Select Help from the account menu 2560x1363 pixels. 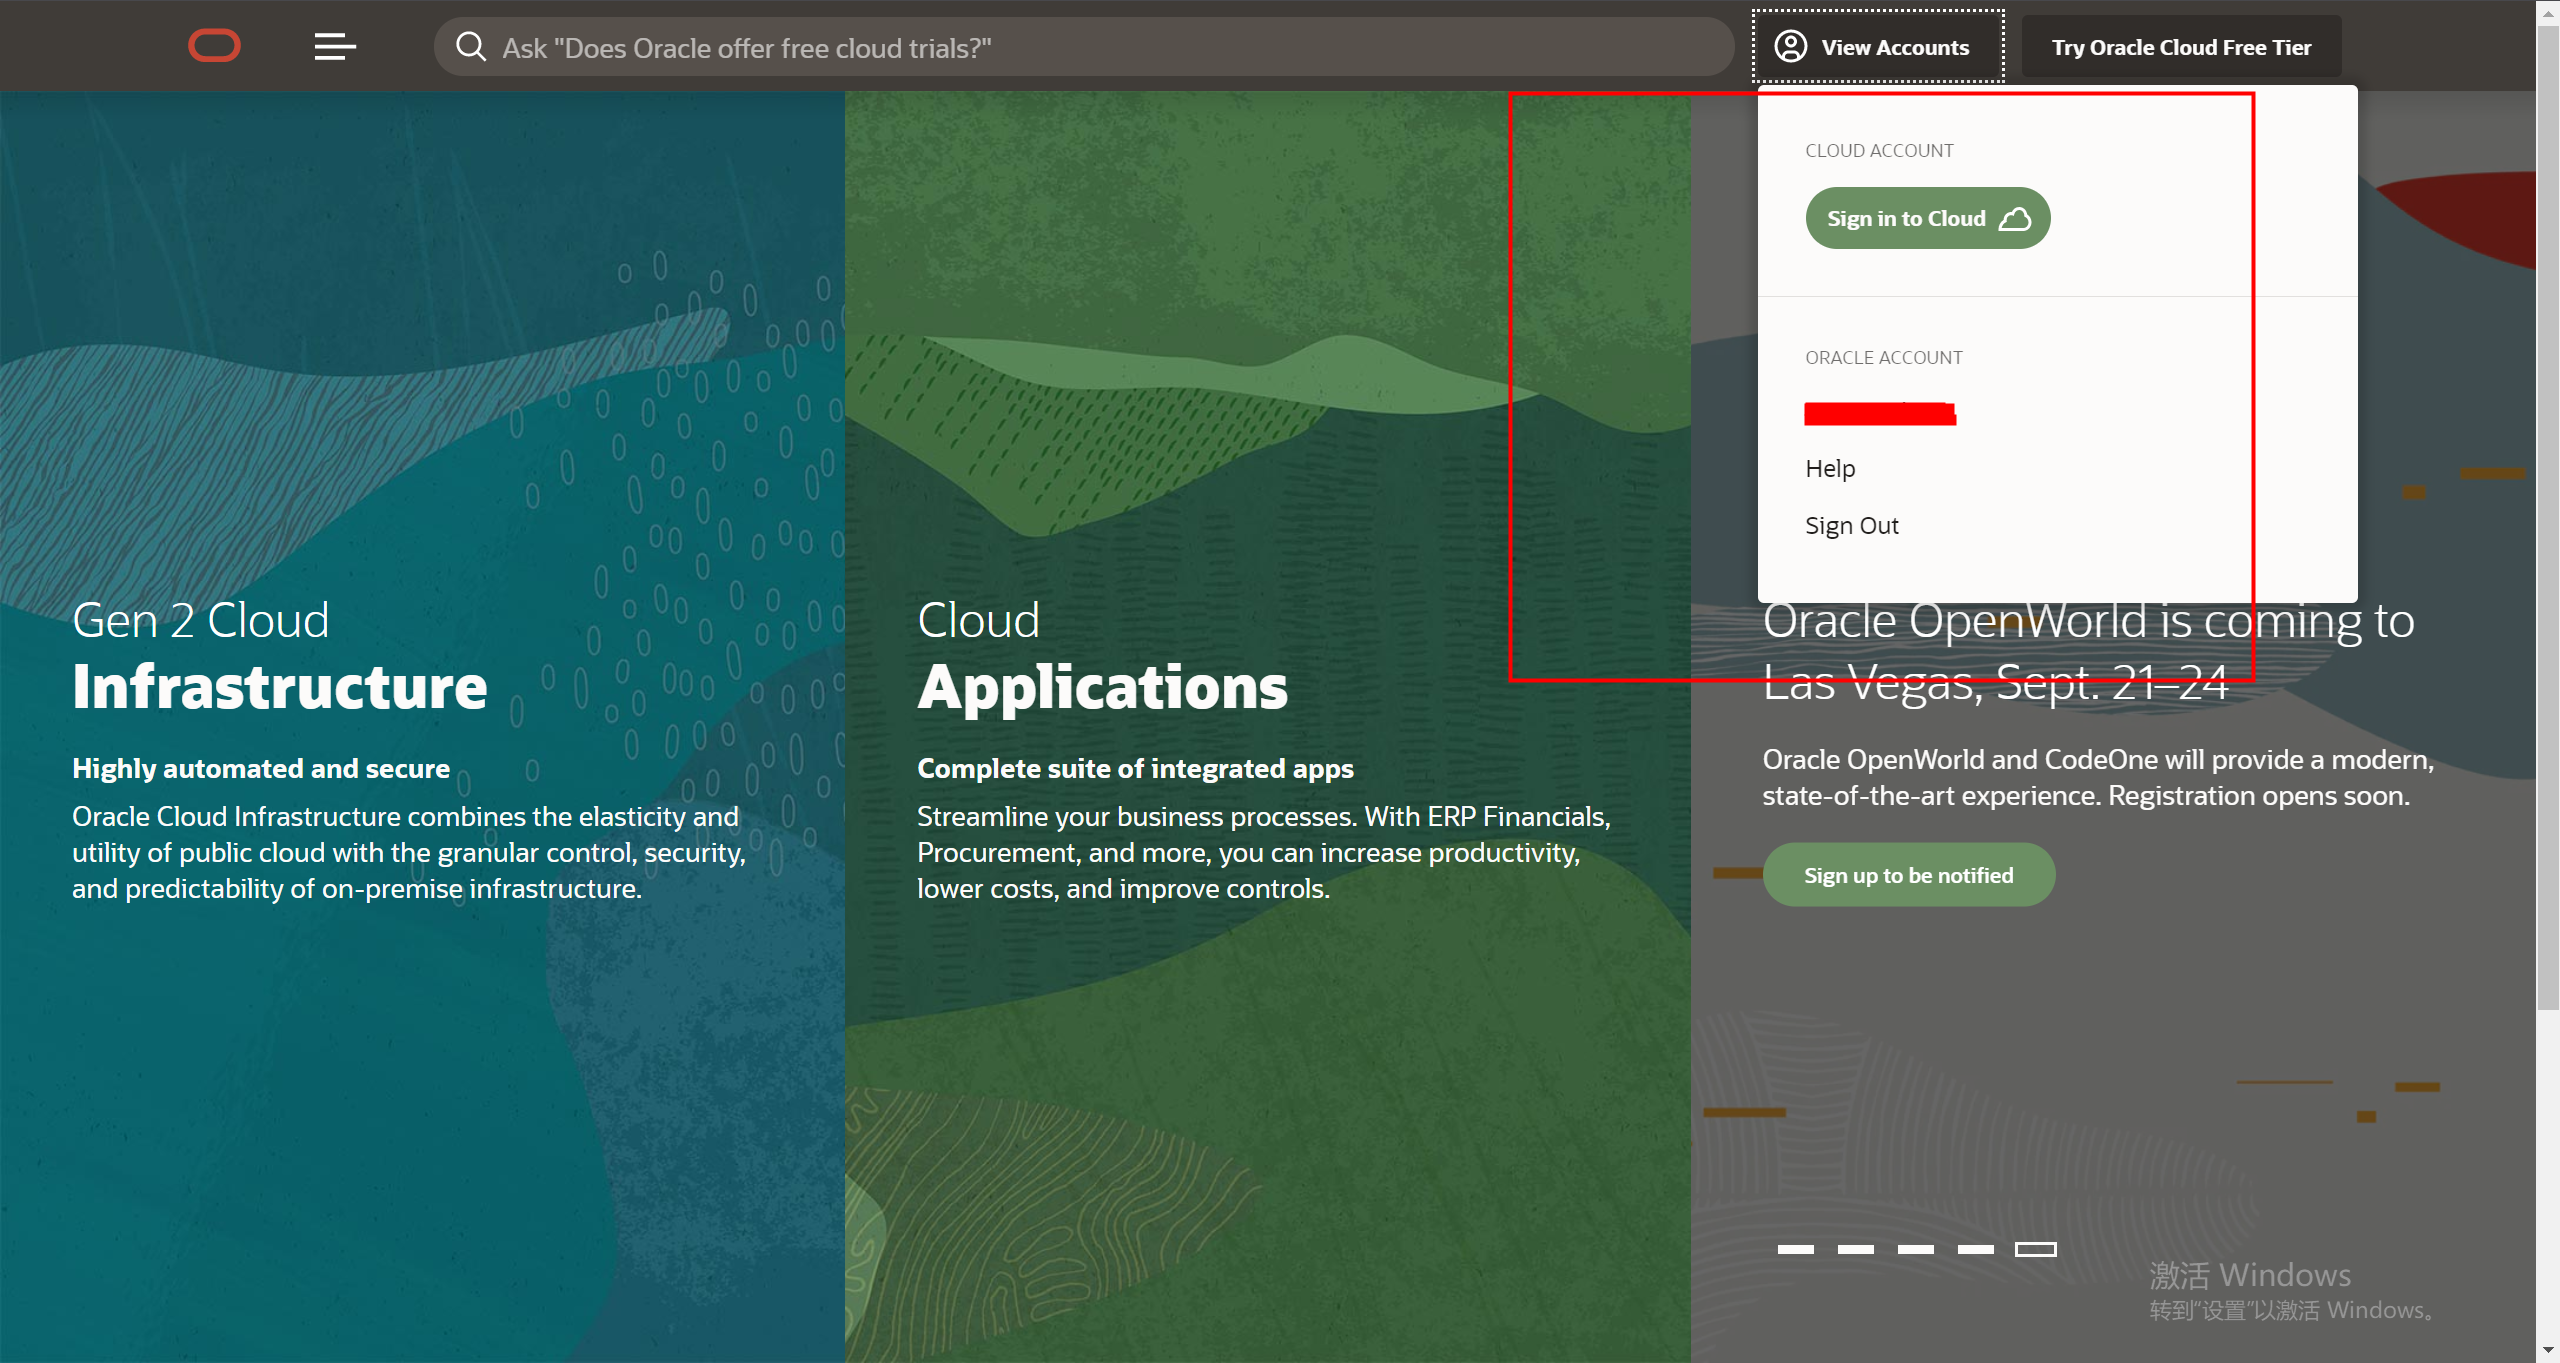pos(1830,468)
